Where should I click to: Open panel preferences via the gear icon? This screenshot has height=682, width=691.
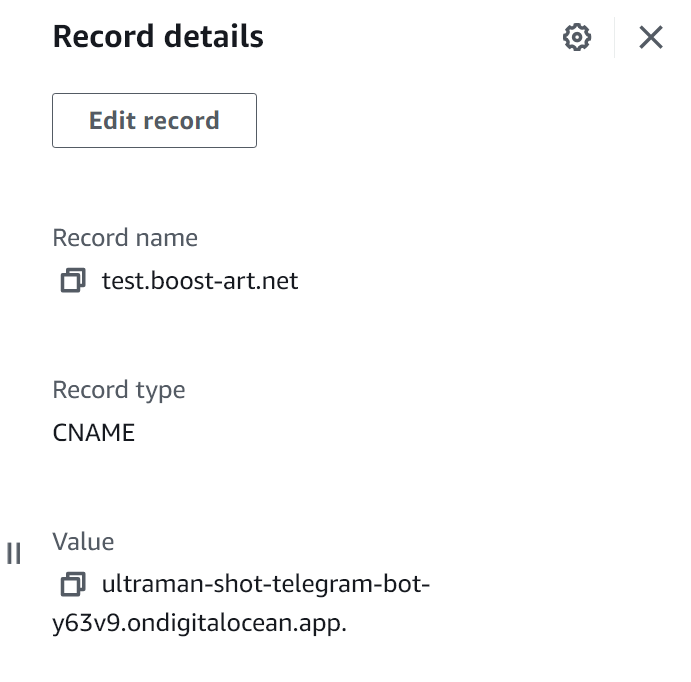(577, 37)
